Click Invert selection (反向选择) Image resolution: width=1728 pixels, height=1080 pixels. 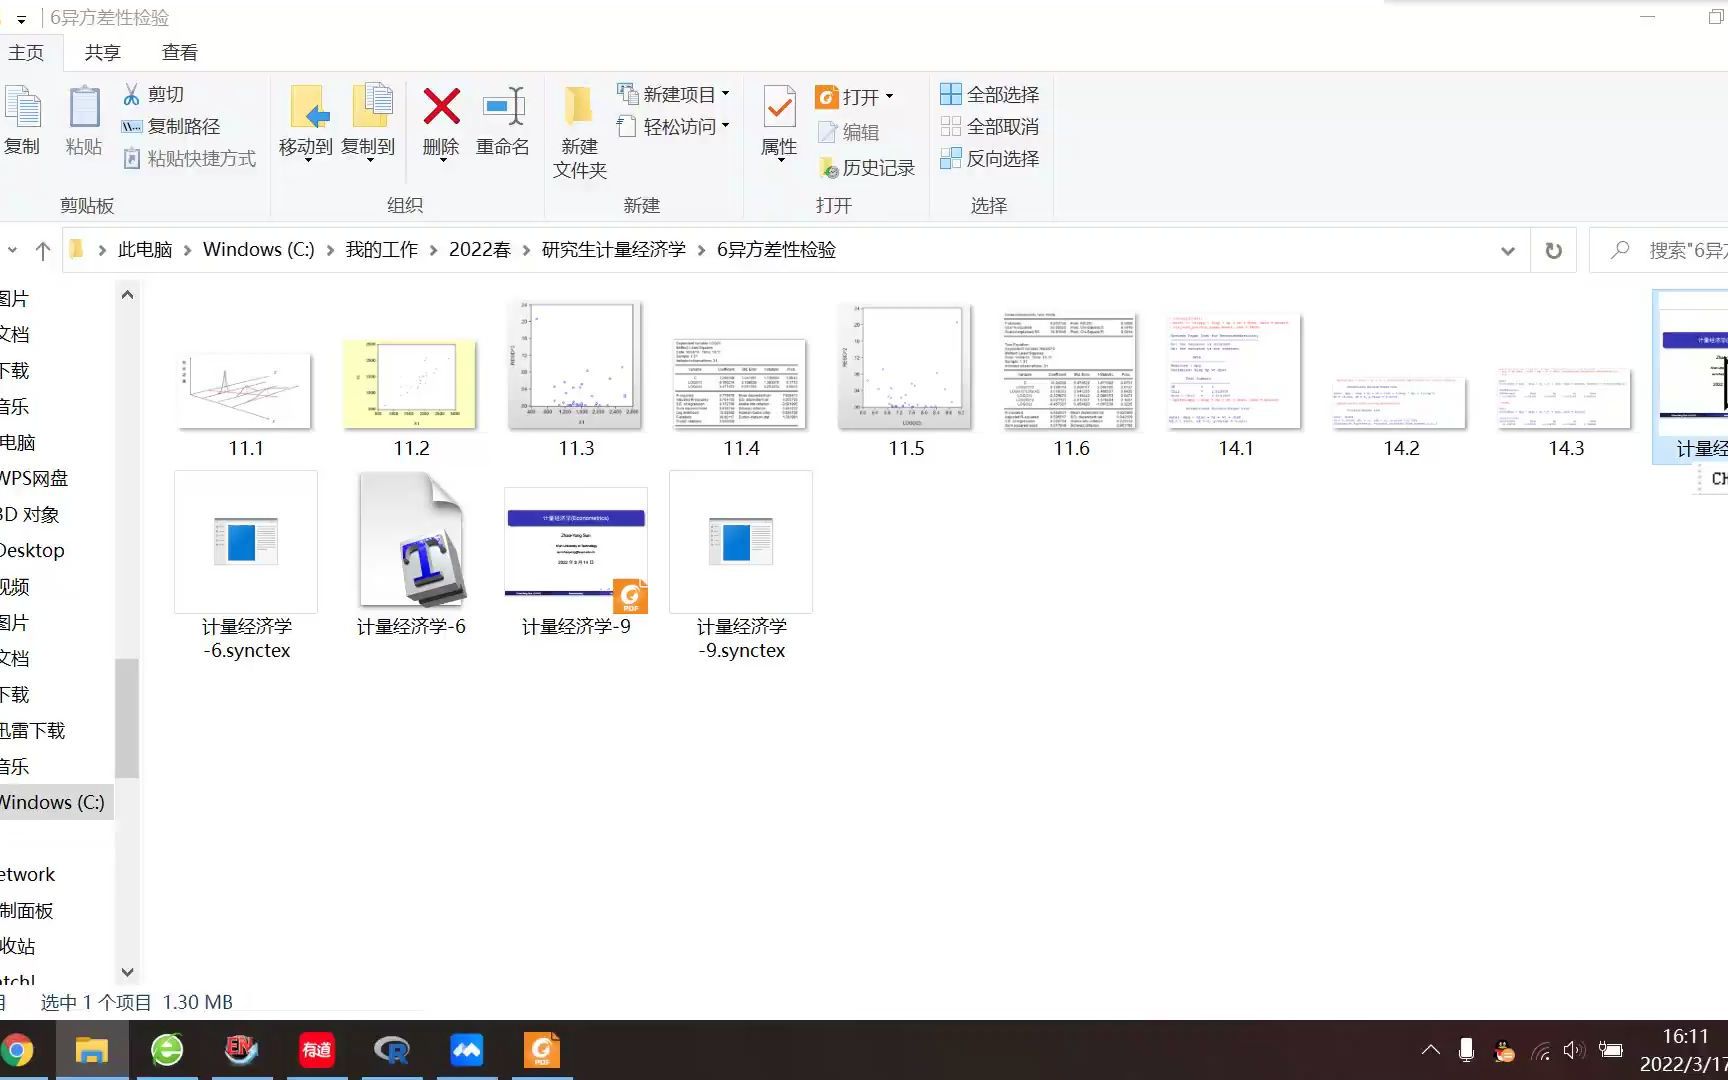point(990,158)
